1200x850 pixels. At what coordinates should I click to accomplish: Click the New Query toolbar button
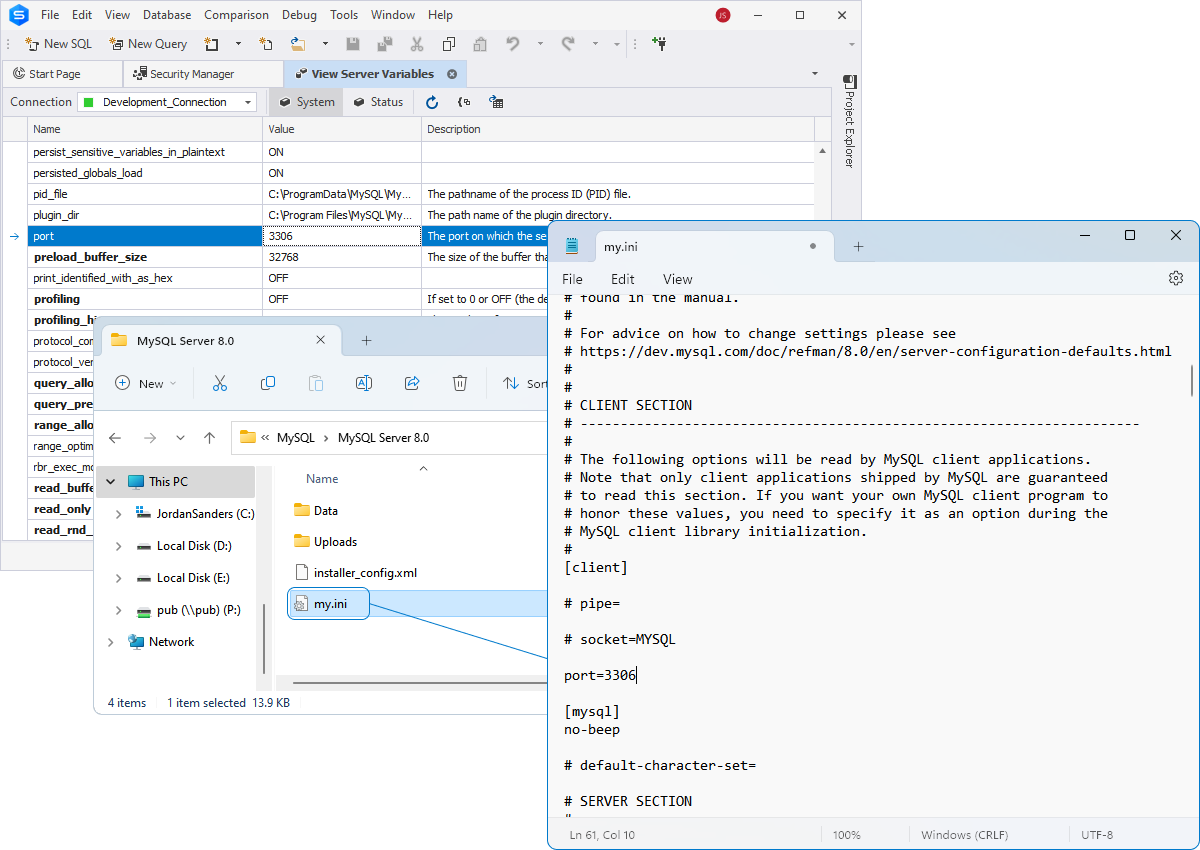pyautogui.click(x=148, y=44)
